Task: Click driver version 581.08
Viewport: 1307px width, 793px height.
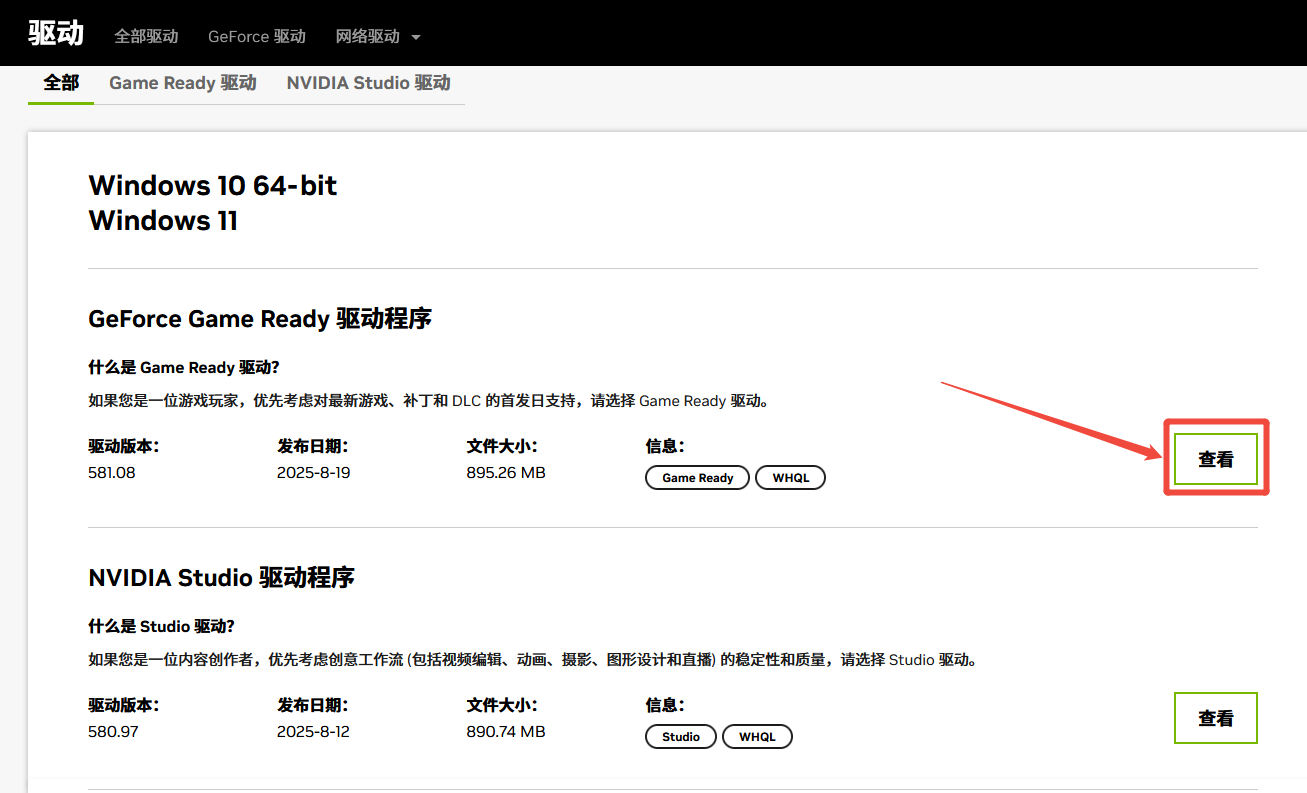Action: tap(112, 472)
